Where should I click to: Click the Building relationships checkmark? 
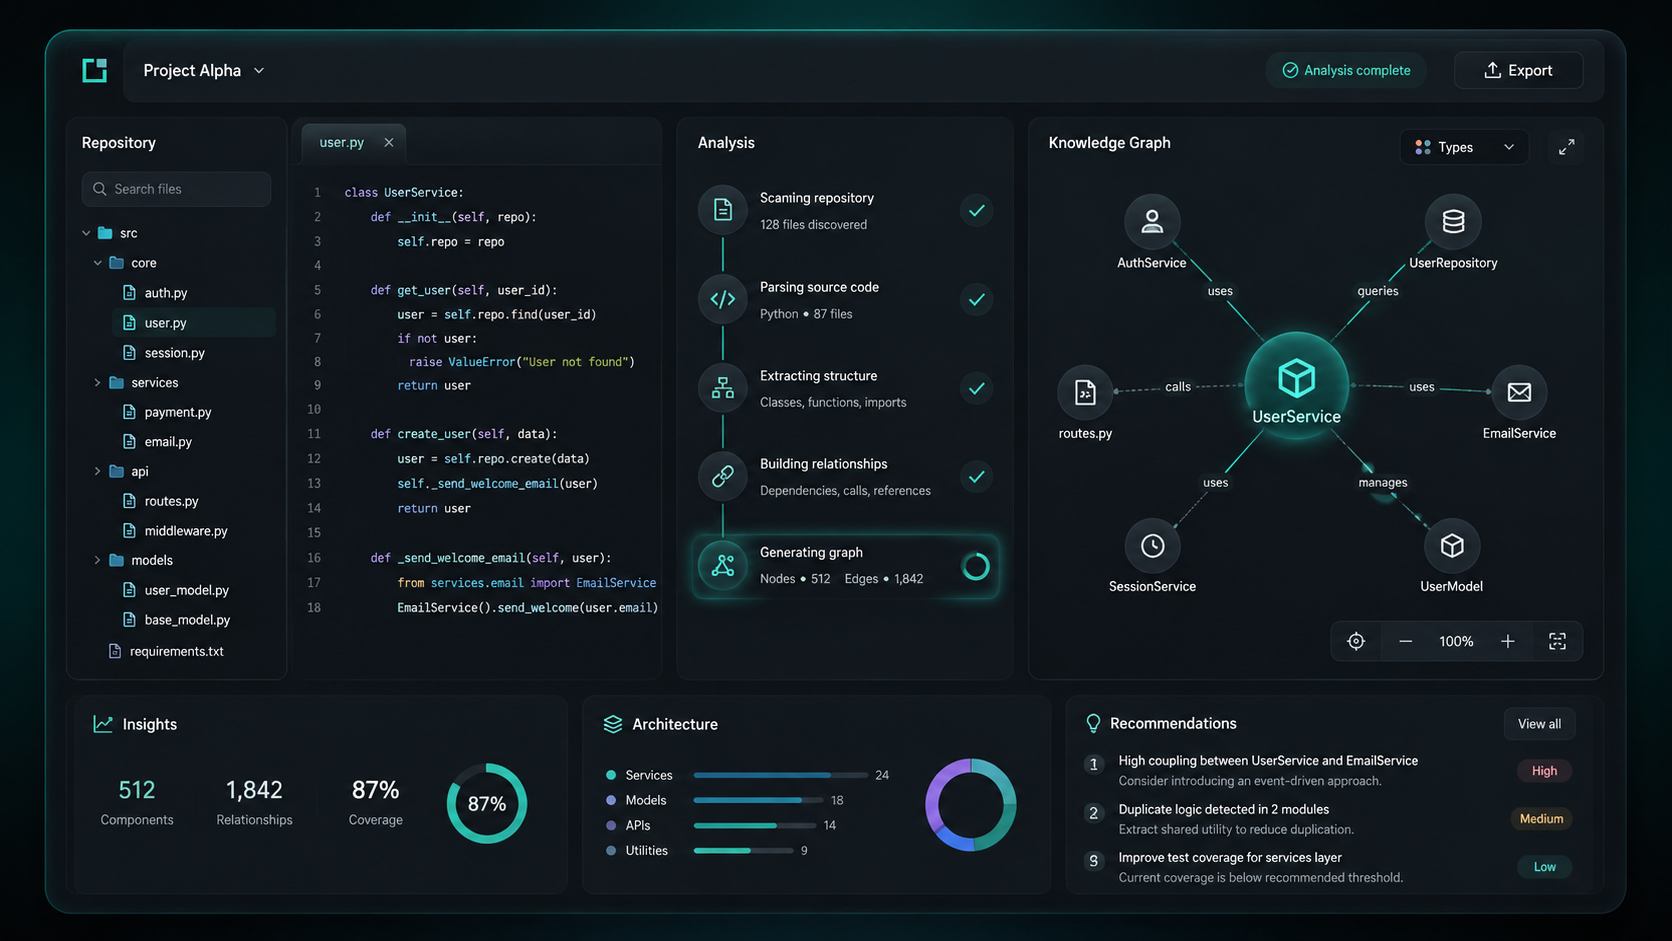point(977,476)
